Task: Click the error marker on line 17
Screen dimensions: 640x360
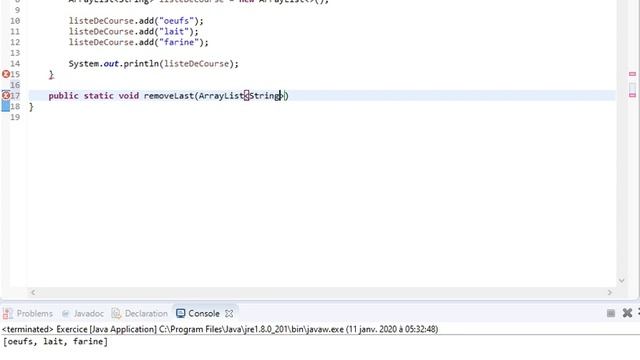Action: tap(6, 96)
